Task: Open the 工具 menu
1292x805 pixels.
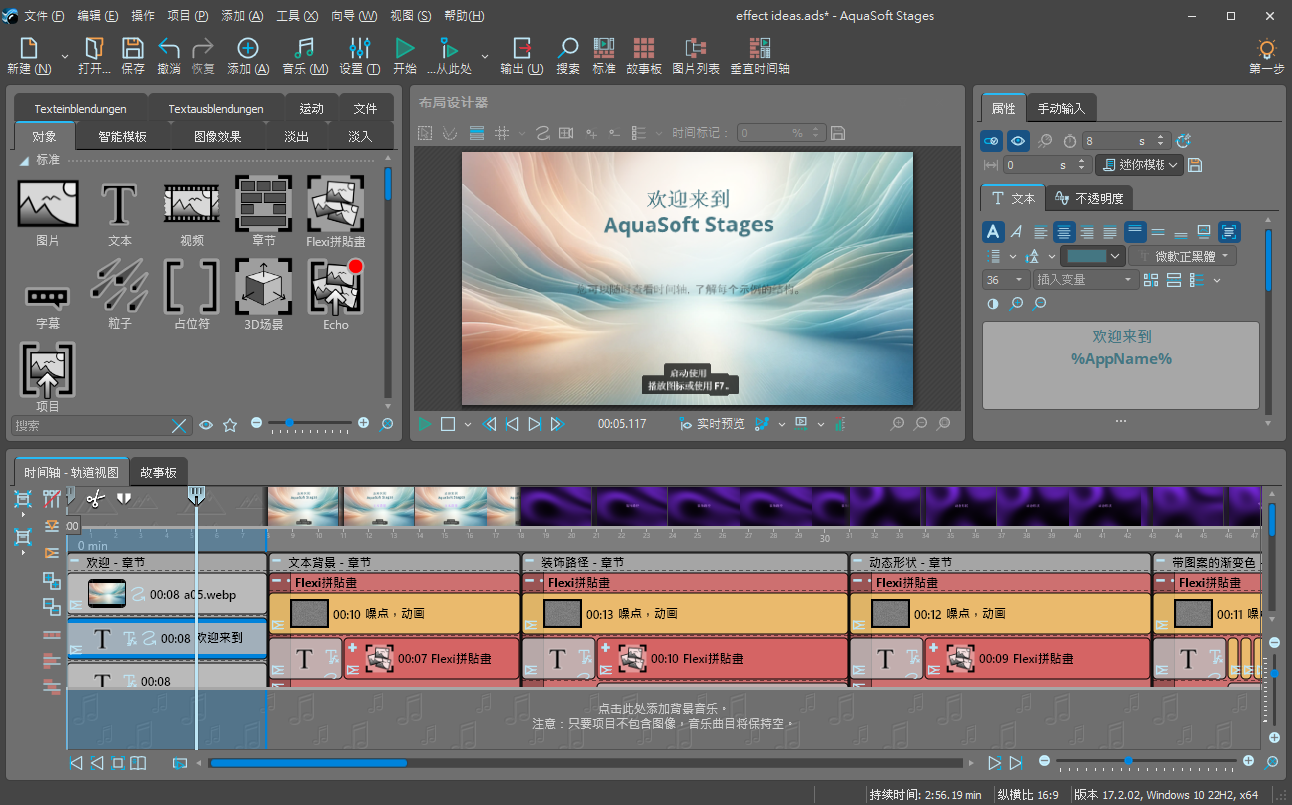Action: pos(297,16)
